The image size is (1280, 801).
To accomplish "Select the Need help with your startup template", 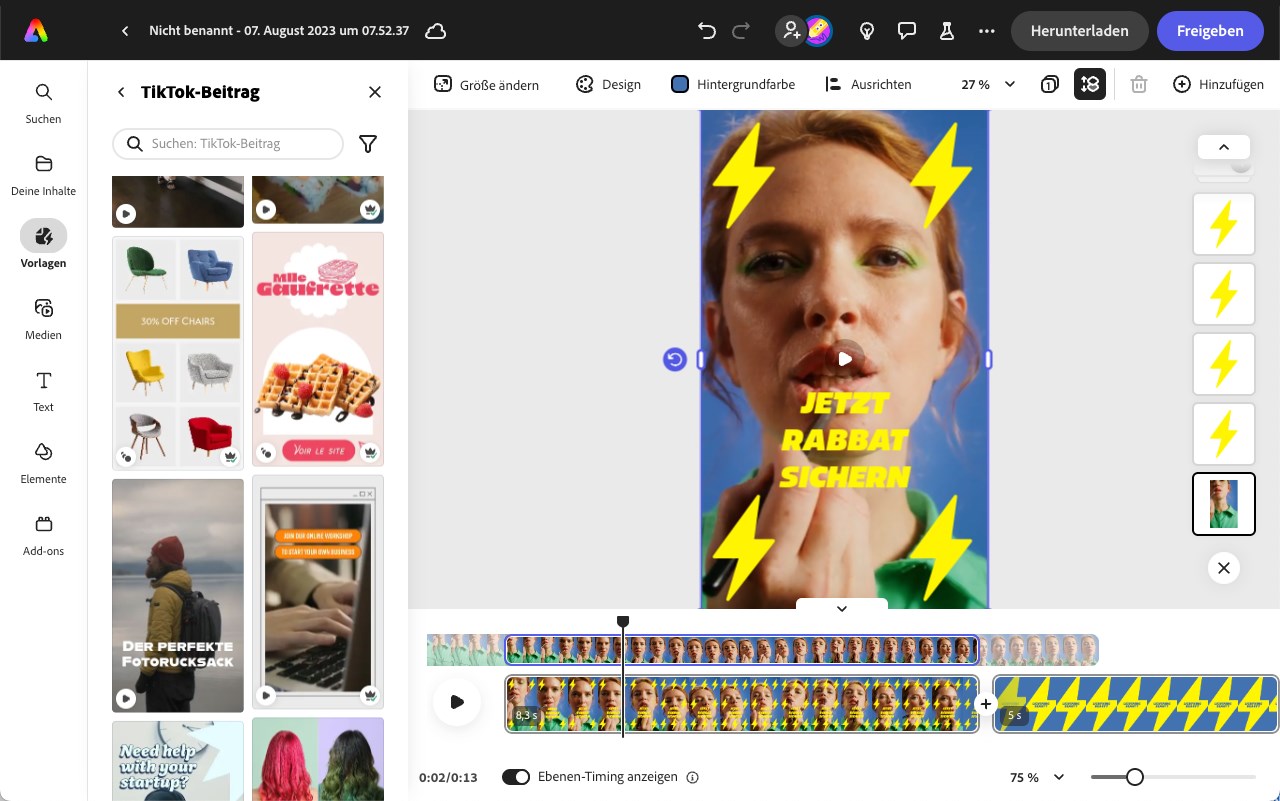I will (178, 761).
